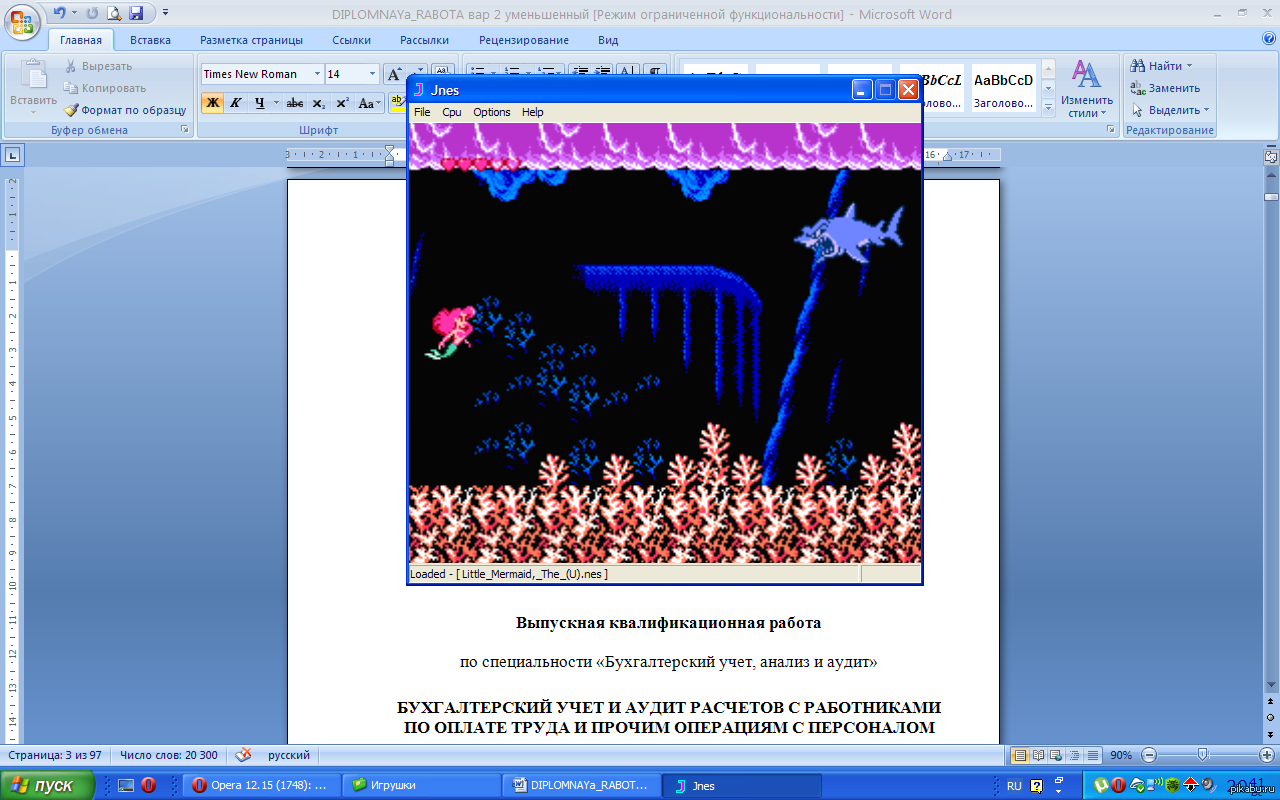
Task: Switch to Игрушки folder taskbar button
Action: coord(422,785)
